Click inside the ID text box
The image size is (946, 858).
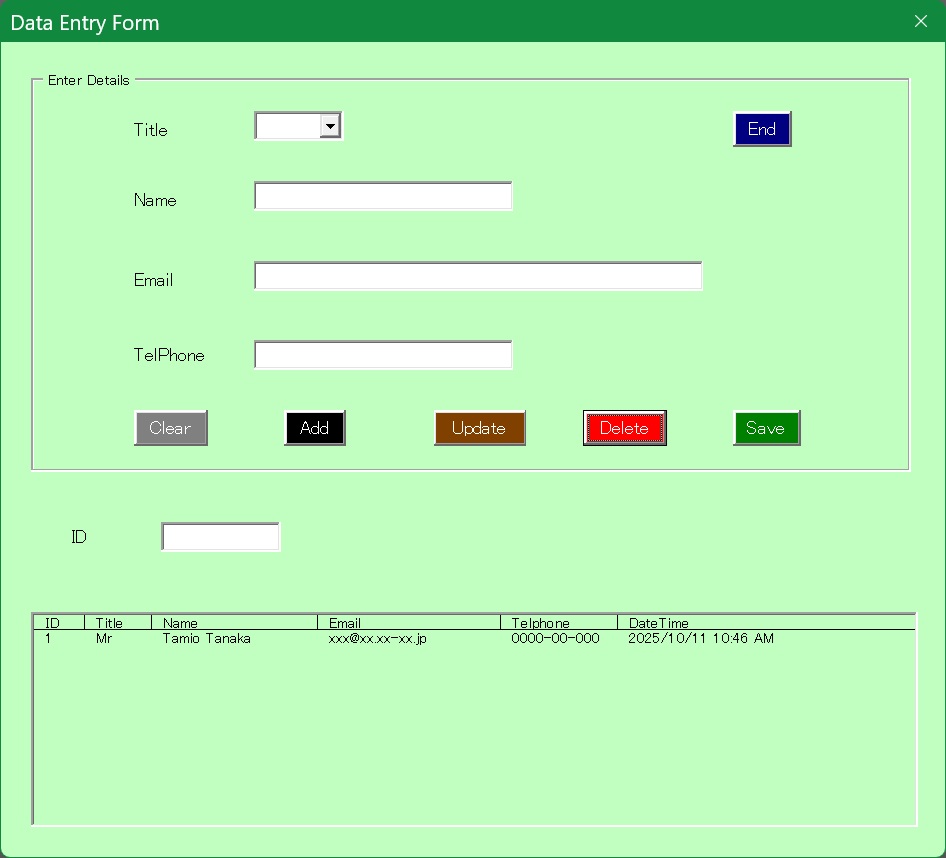tap(221, 537)
